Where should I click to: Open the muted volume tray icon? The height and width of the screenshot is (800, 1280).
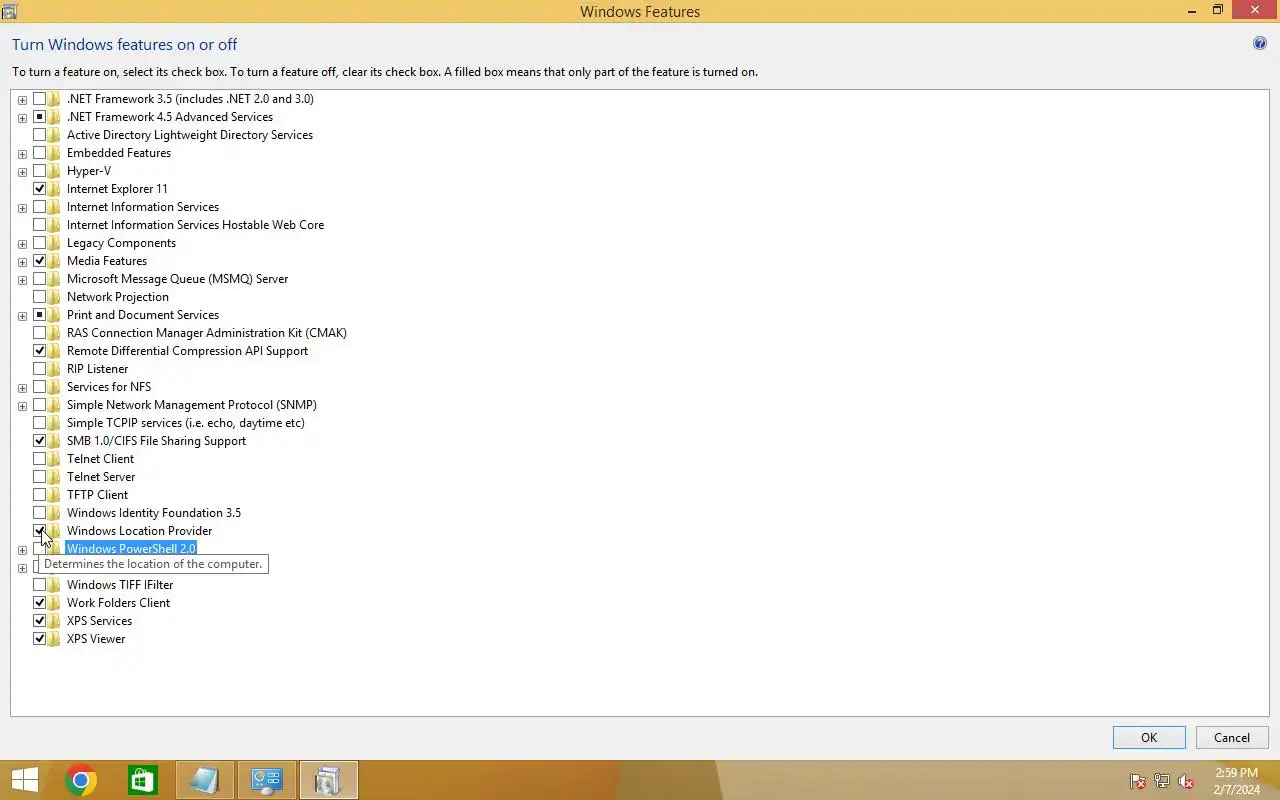coord(1186,781)
